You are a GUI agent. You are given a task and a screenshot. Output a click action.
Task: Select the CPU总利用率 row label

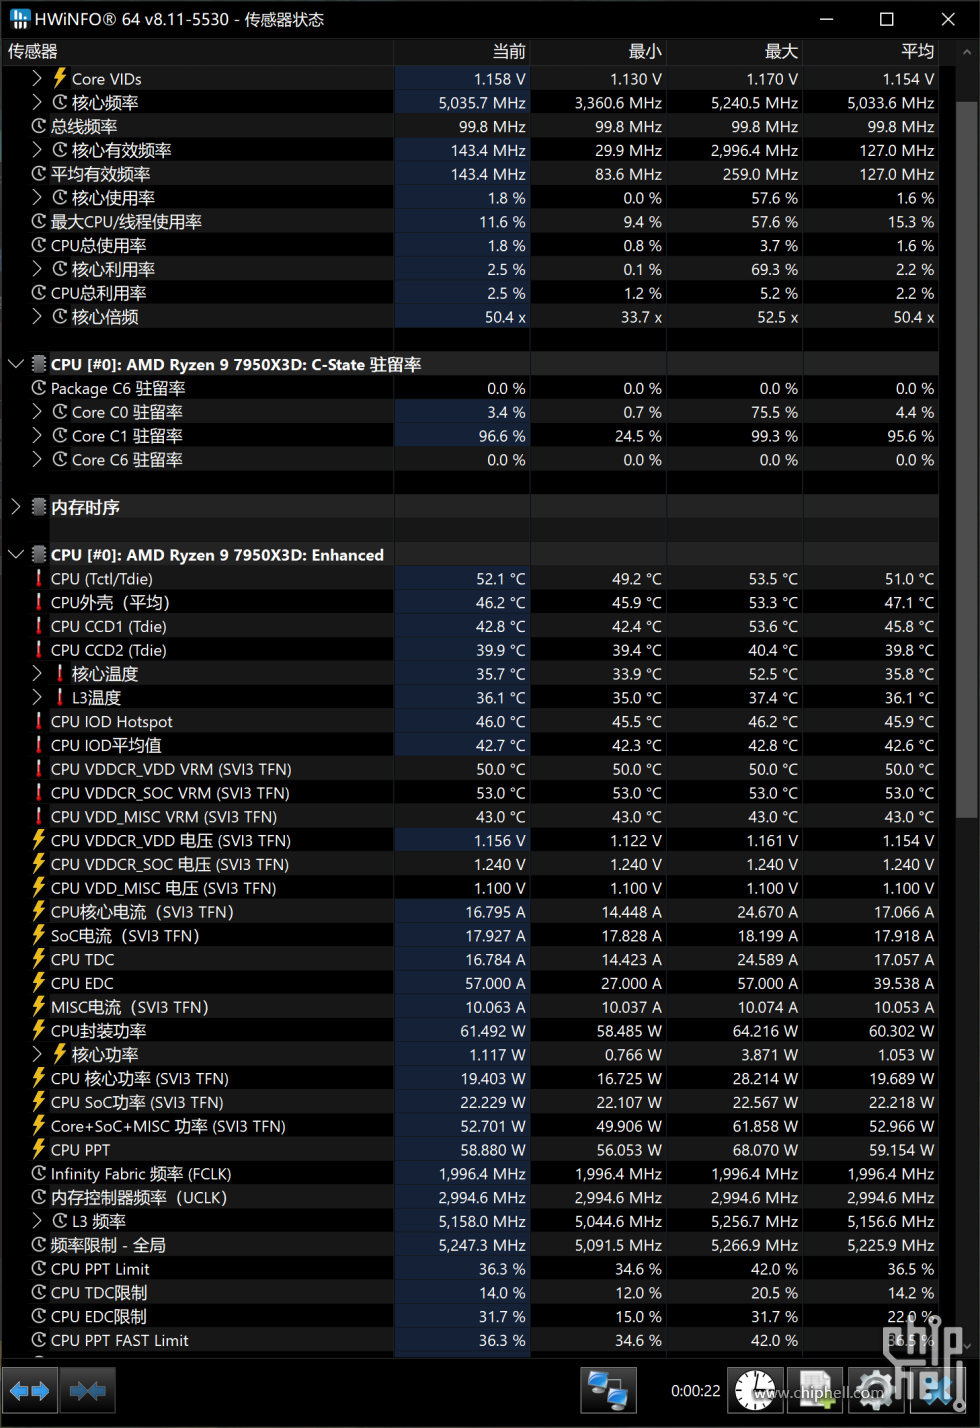(x=99, y=293)
